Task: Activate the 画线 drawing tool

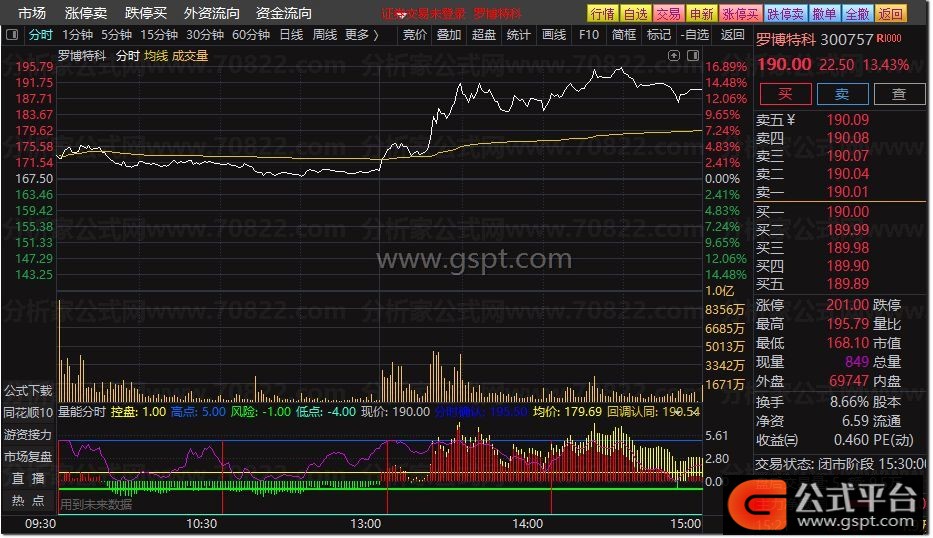Action: [554, 35]
